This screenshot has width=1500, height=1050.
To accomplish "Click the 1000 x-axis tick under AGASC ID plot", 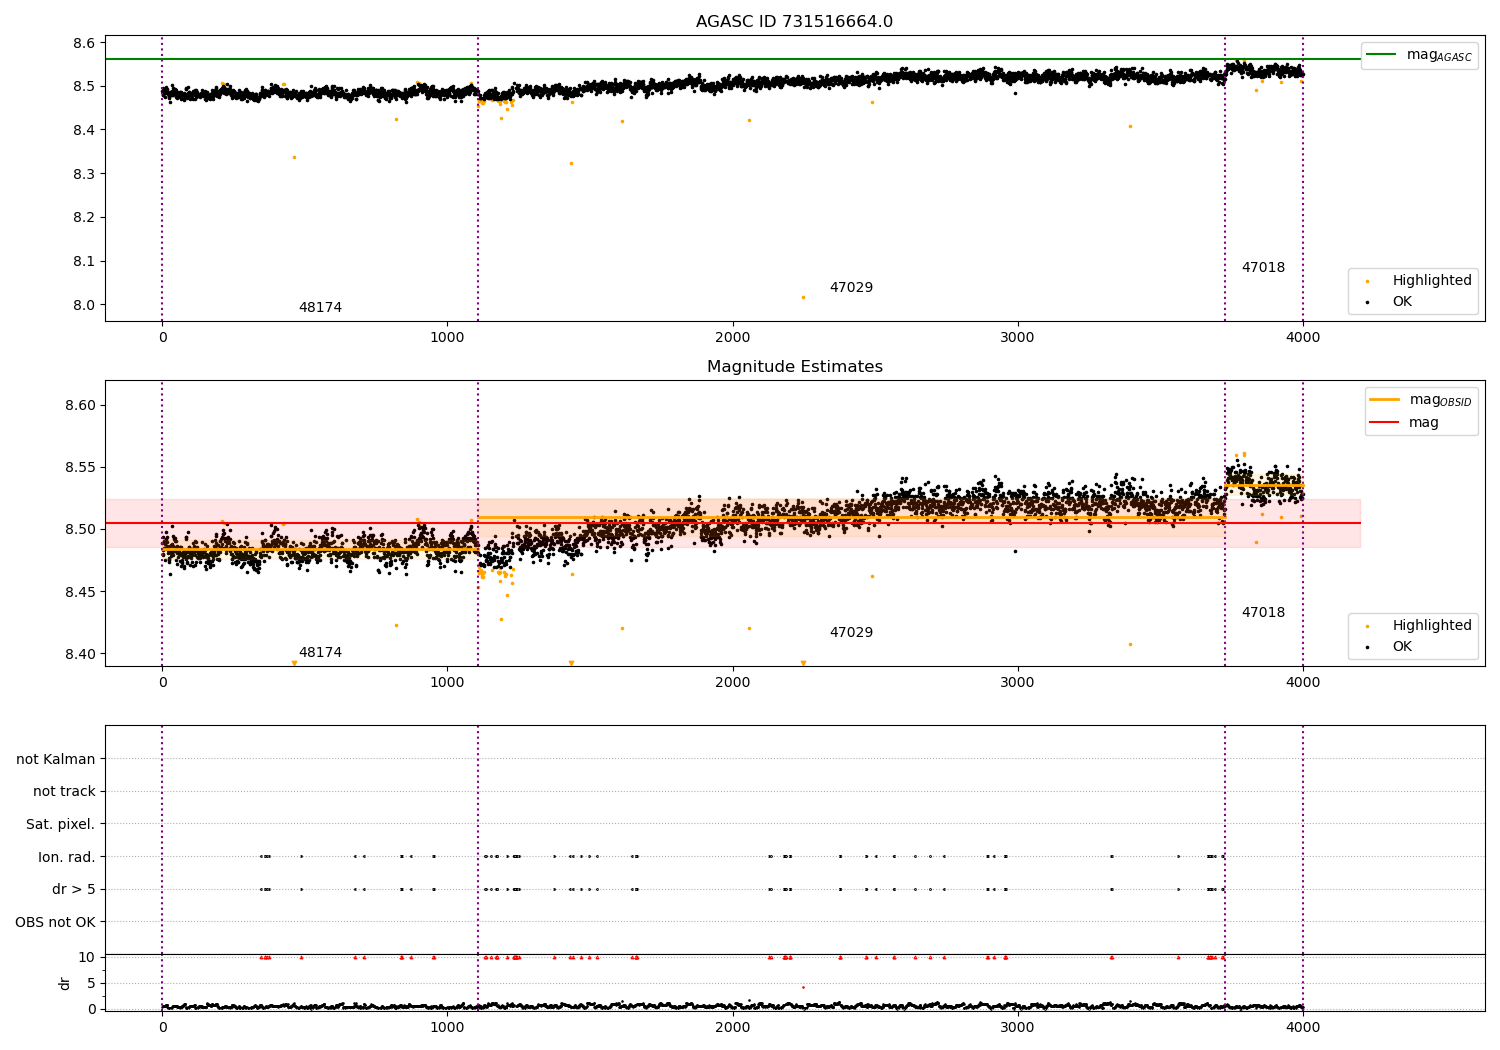I will (x=447, y=338).
